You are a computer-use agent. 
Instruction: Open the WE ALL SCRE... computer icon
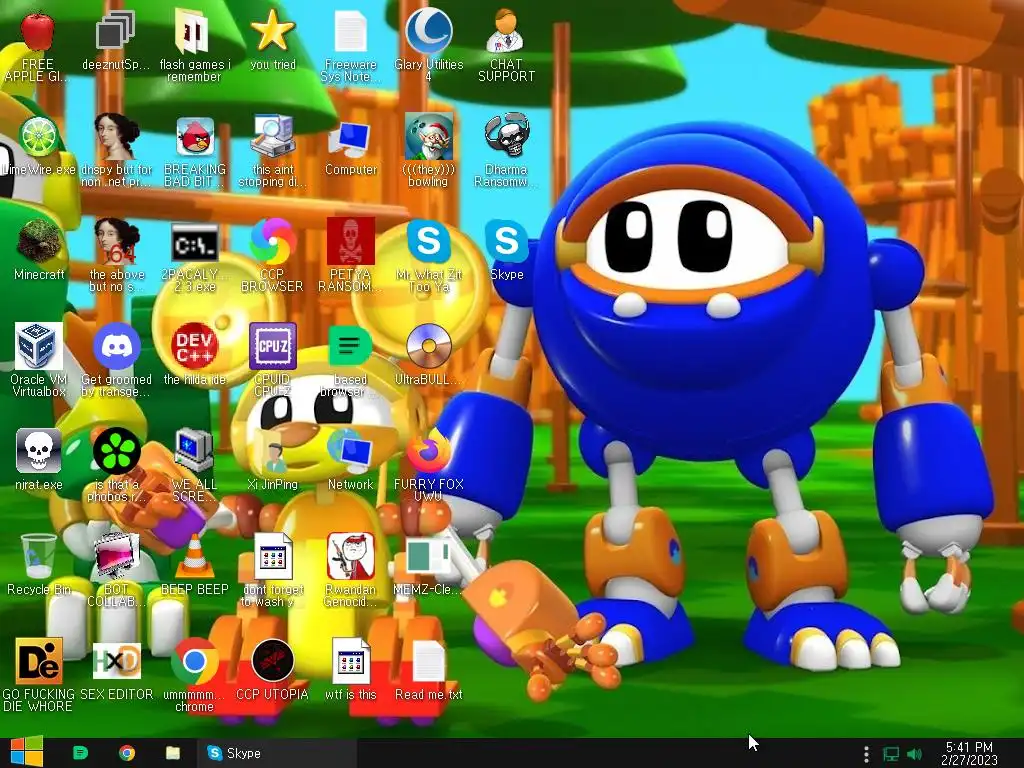tap(194, 452)
